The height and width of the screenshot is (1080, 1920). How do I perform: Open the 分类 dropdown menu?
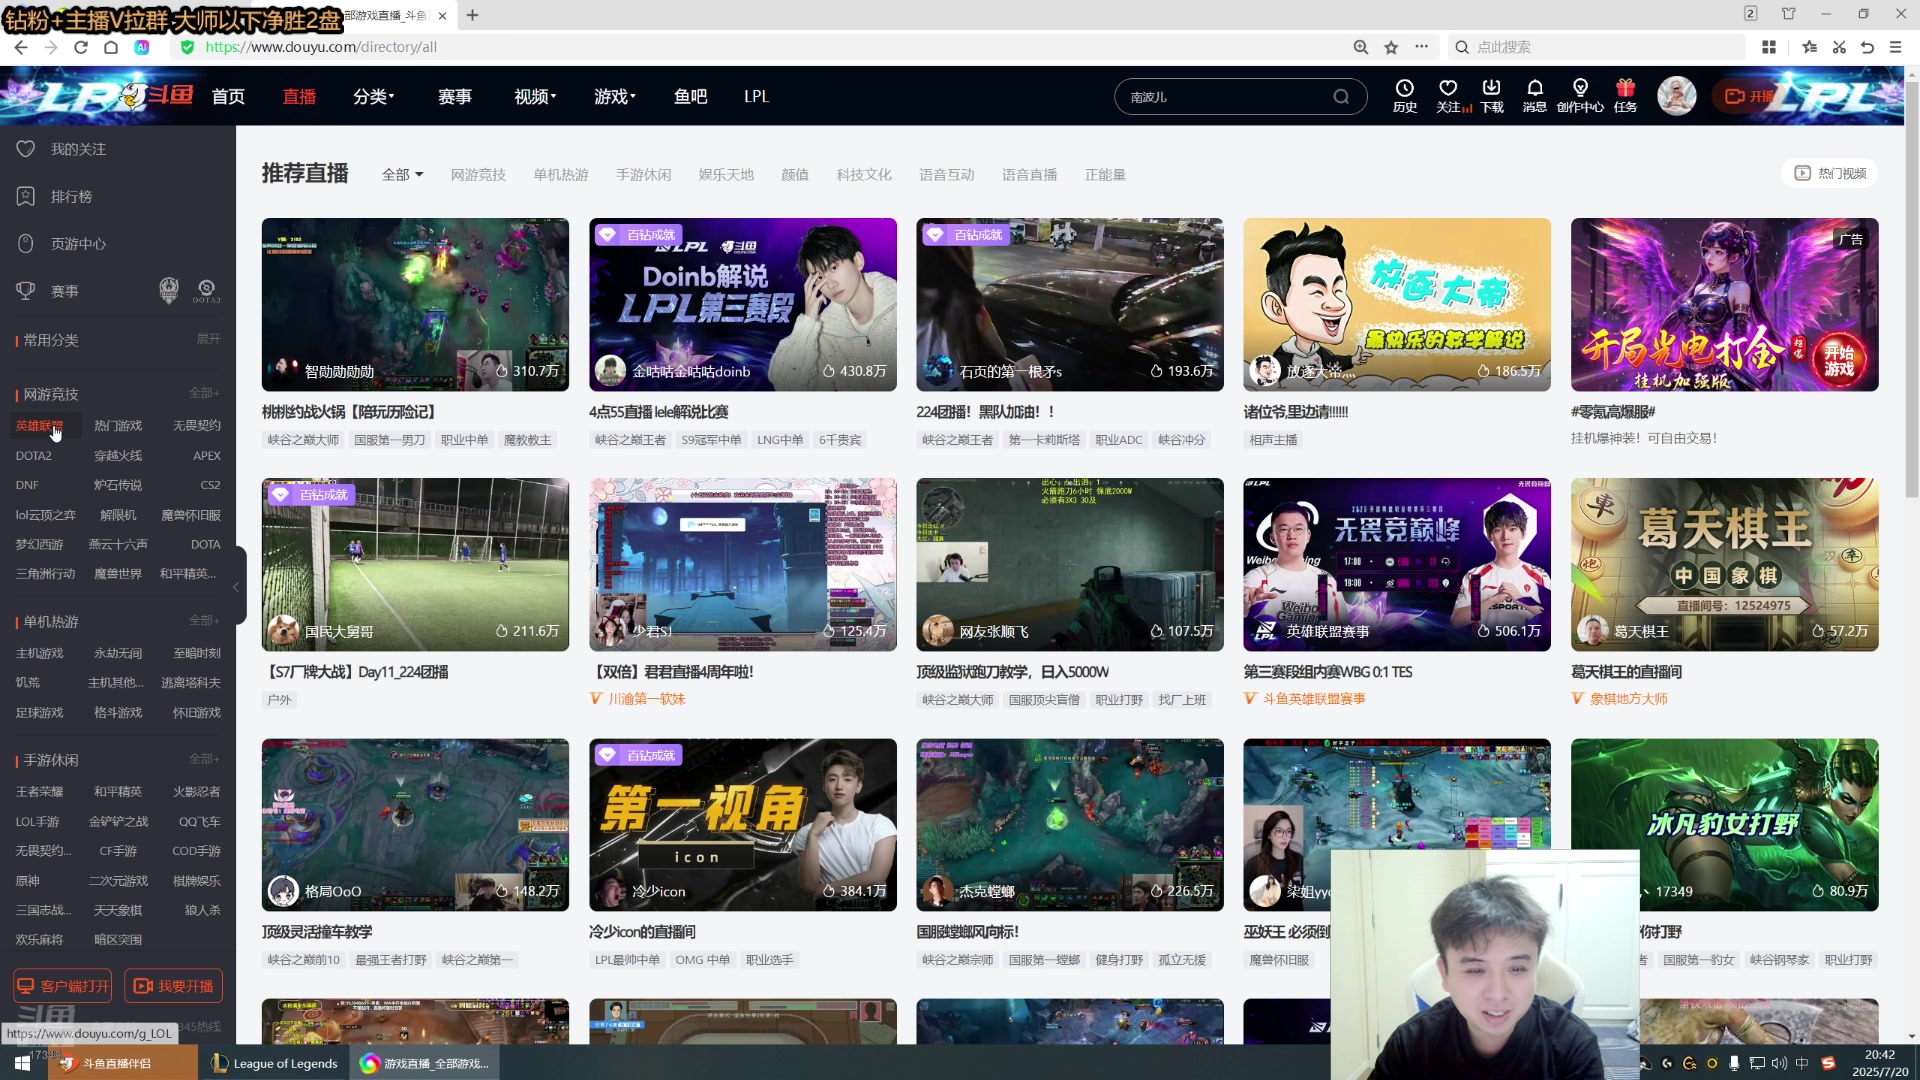pos(373,97)
